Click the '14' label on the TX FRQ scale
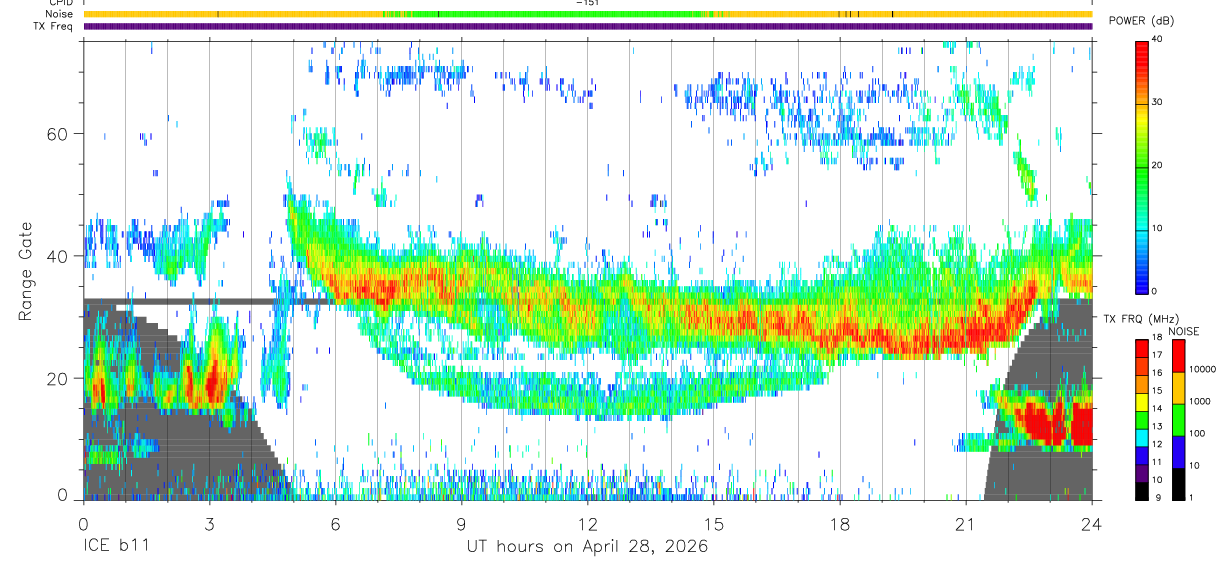 point(1158,408)
